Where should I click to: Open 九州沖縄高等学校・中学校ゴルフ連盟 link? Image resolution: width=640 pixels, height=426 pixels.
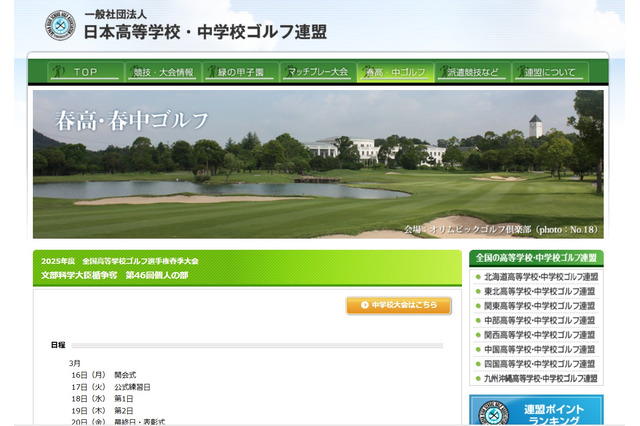pos(540,379)
